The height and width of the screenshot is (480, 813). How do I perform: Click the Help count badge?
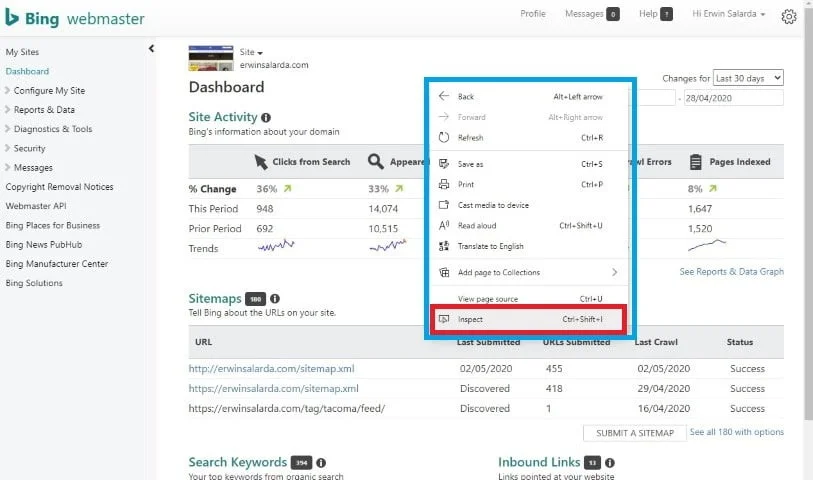pos(667,15)
